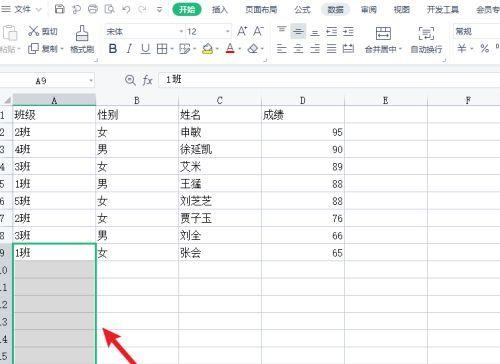Screen dimensions: 500x364
Task: Save the workbook with the floppy icon
Action: pos(59,9)
